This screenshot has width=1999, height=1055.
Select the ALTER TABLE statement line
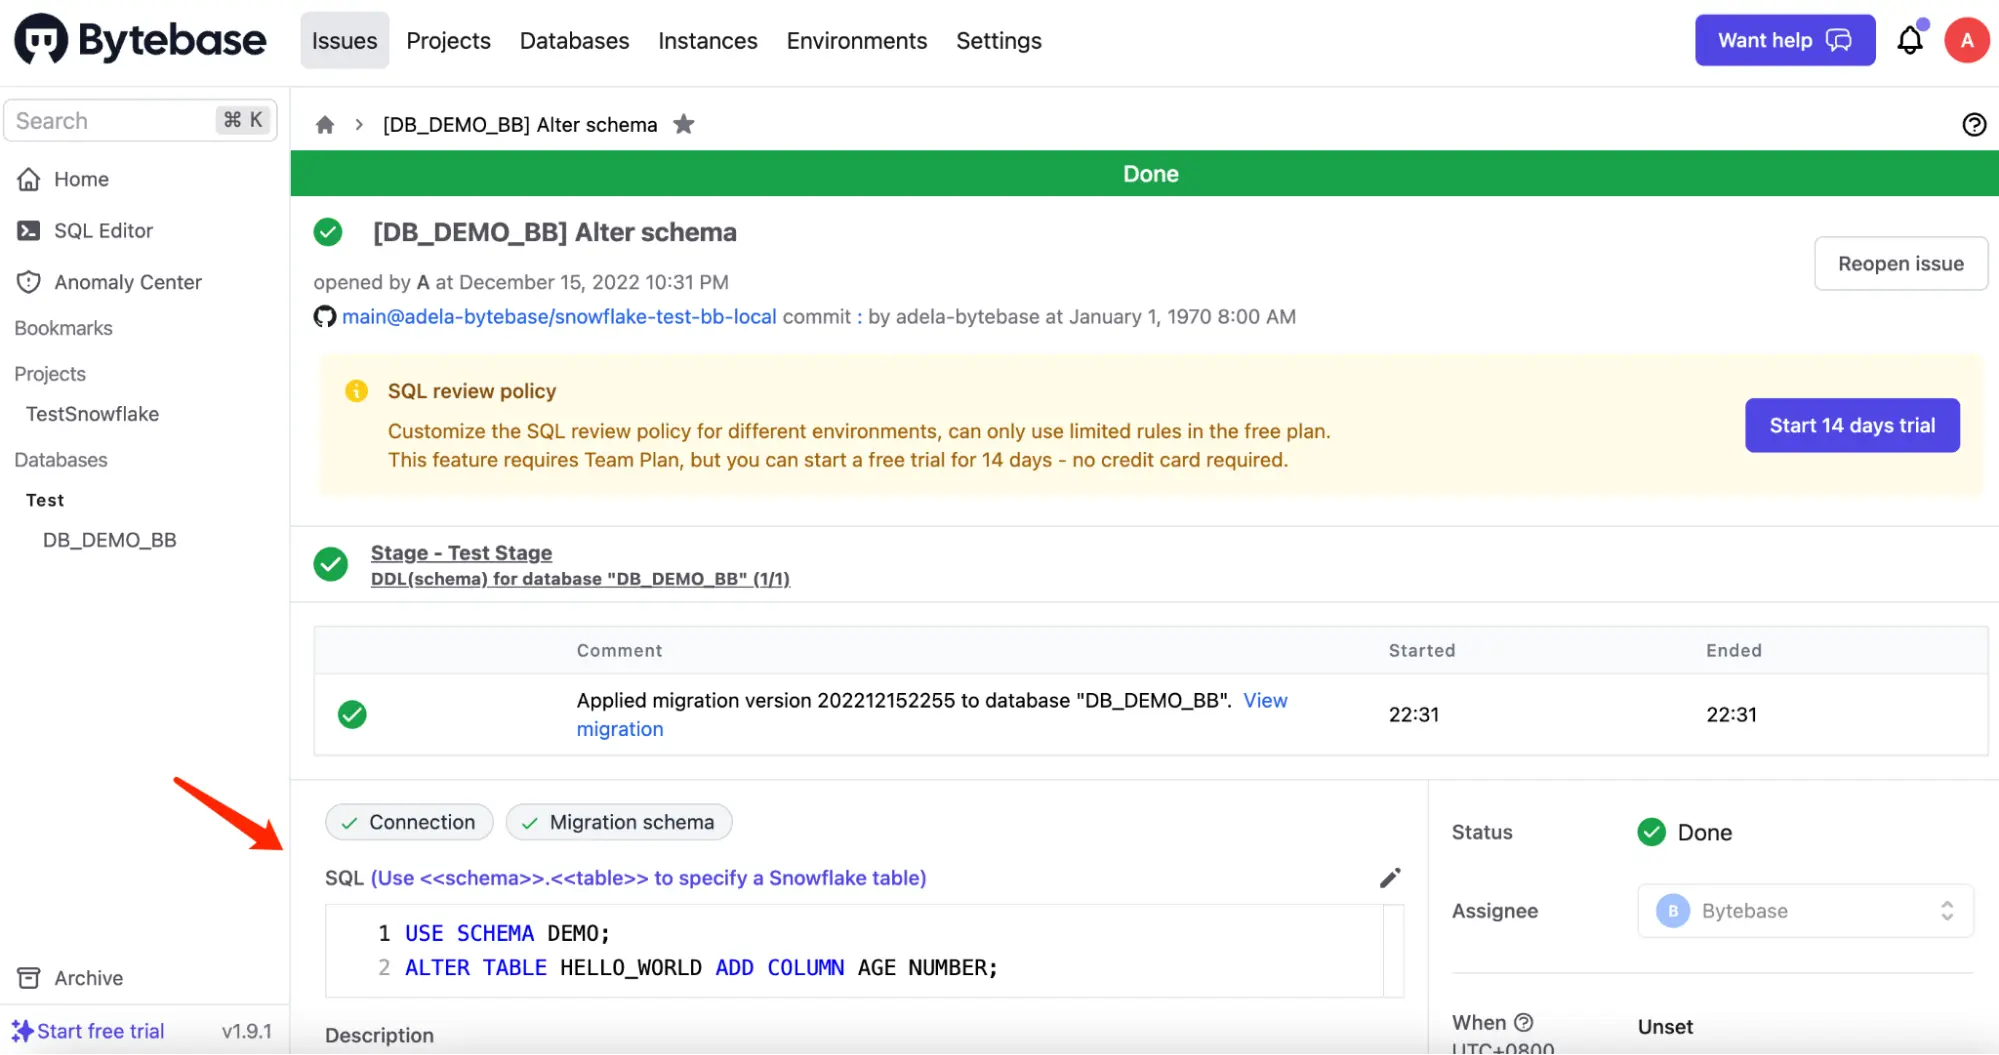pyautogui.click(x=701, y=968)
